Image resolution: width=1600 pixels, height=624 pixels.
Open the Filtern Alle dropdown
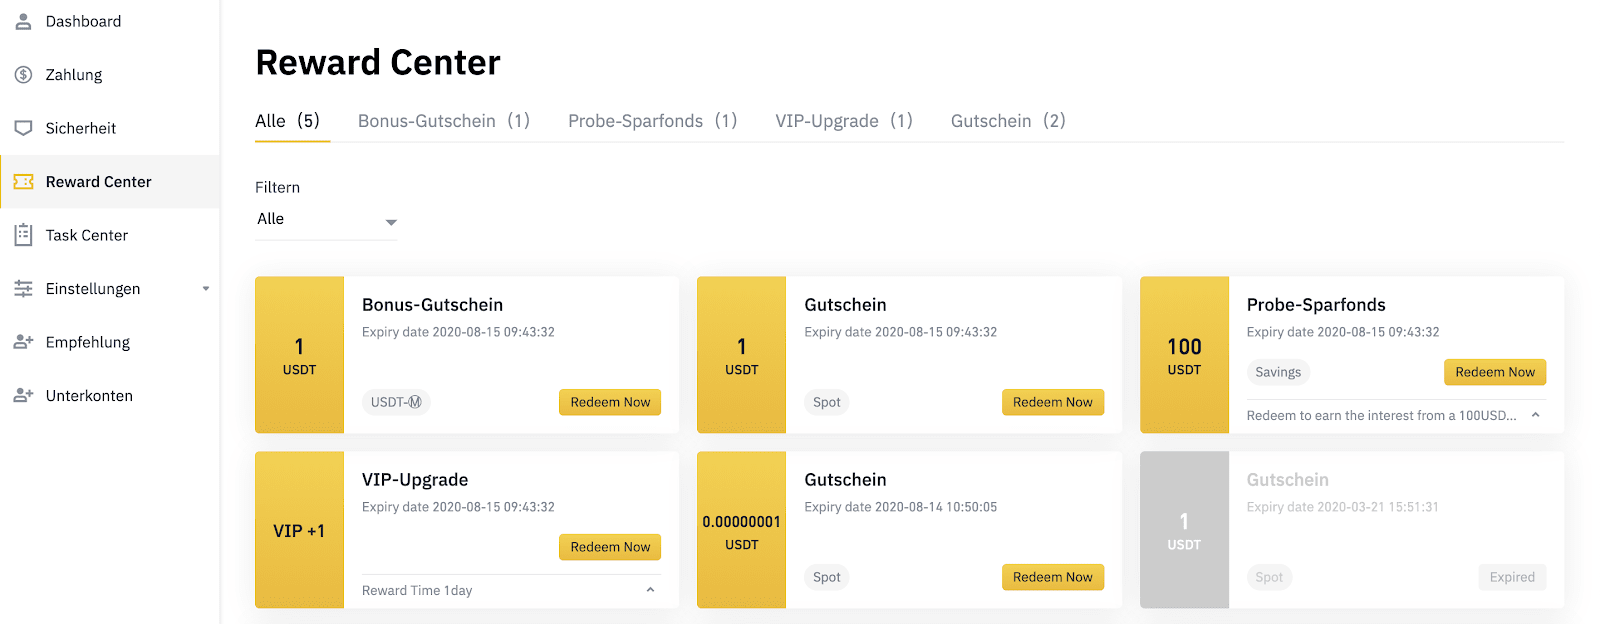tap(326, 220)
